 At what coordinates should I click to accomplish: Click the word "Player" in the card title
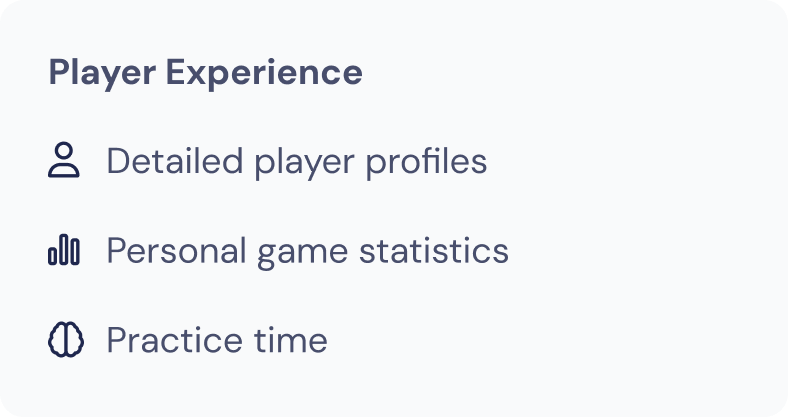pyautogui.click(x=103, y=73)
